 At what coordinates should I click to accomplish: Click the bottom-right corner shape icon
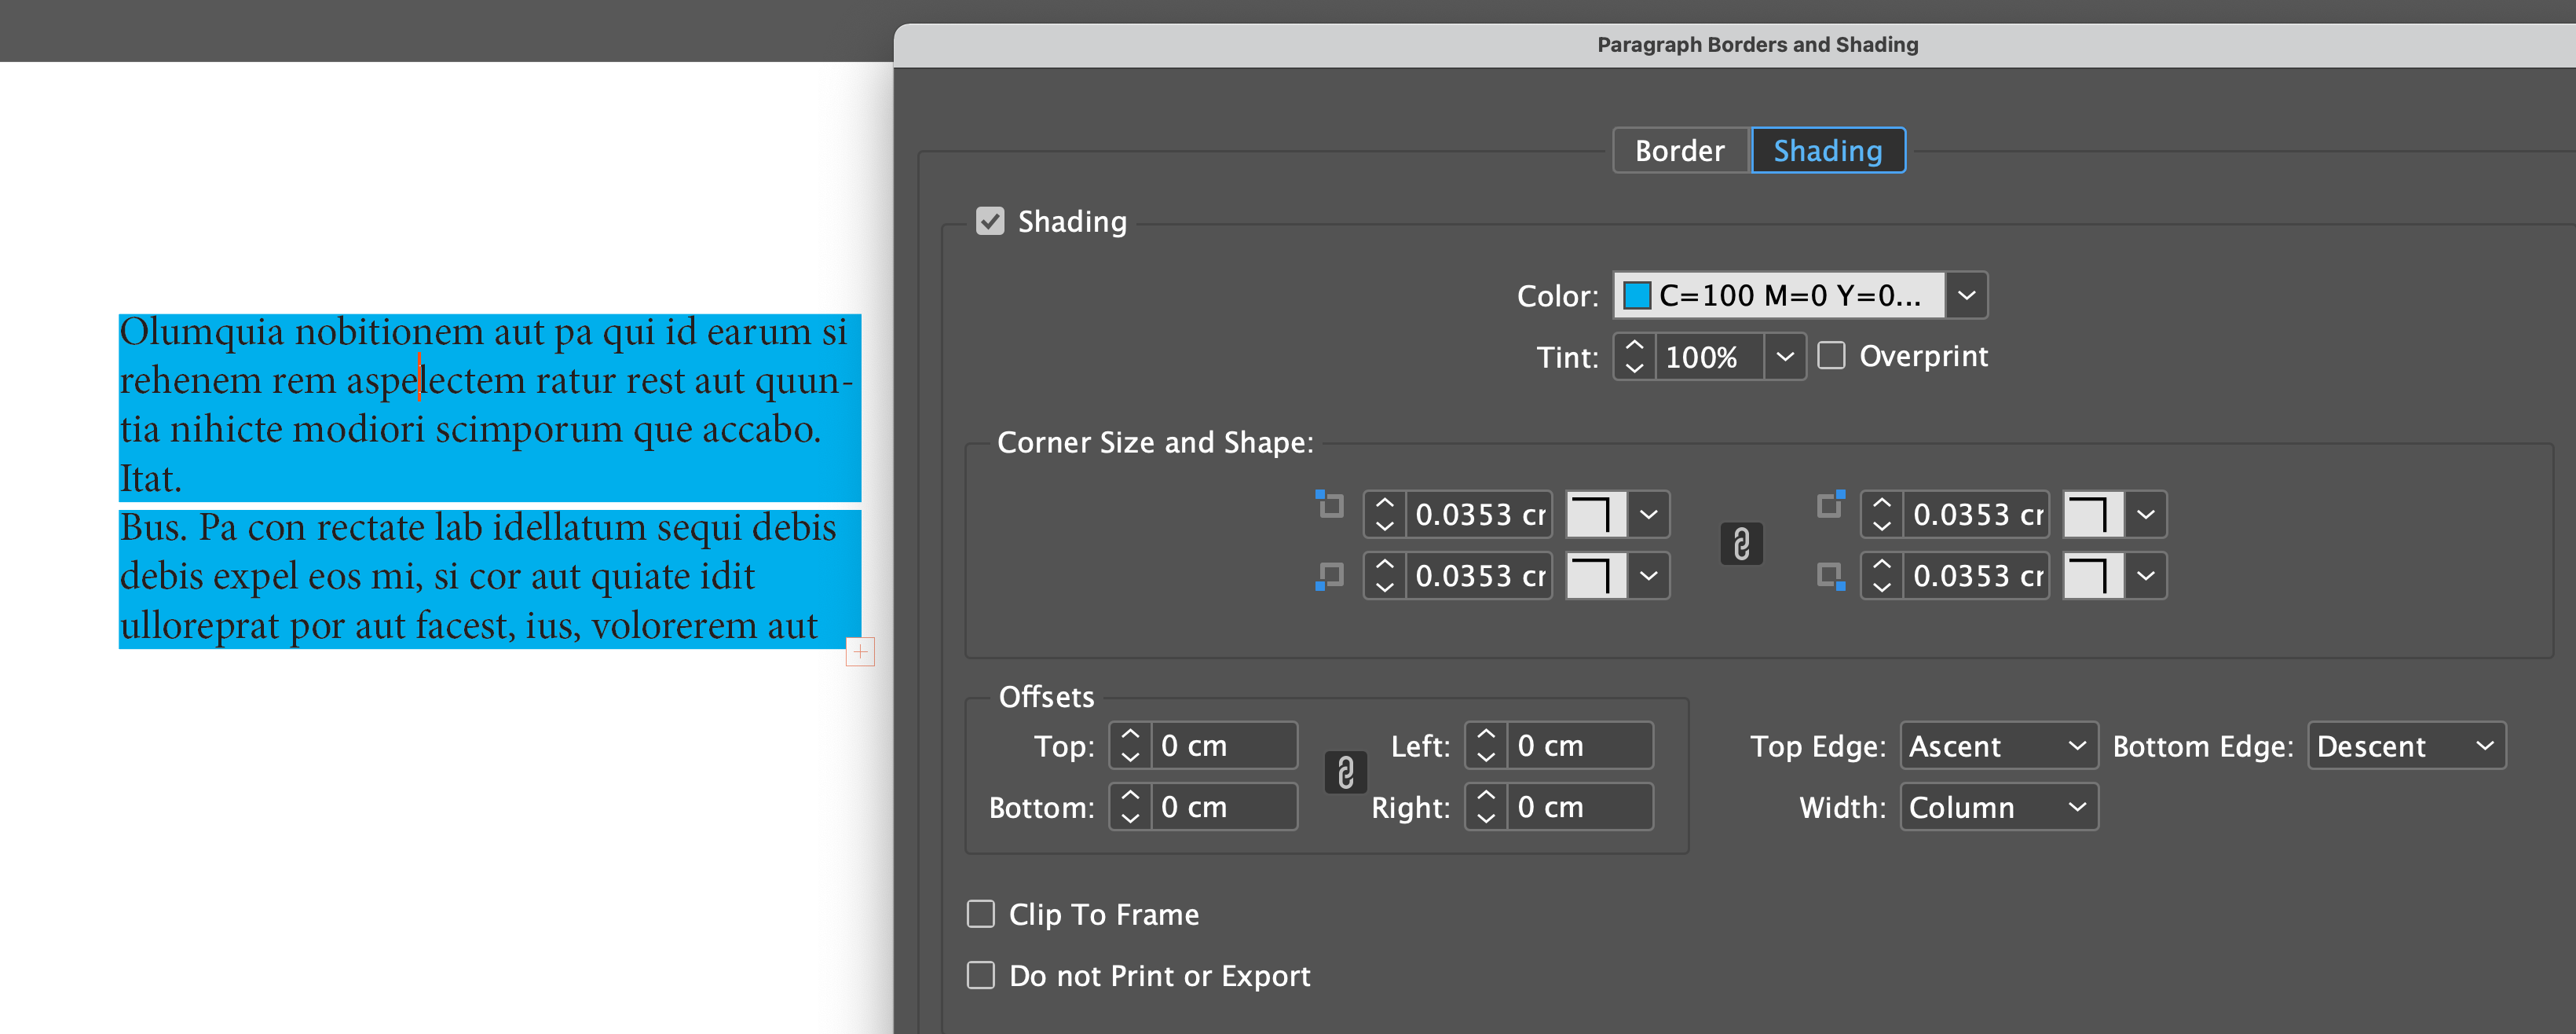(2092, 576)
